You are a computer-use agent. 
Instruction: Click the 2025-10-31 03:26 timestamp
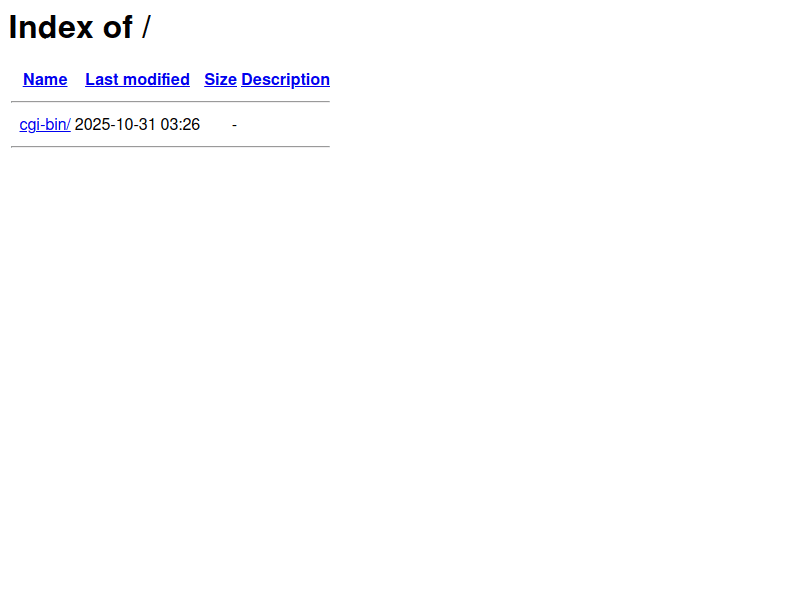point(137,124)
